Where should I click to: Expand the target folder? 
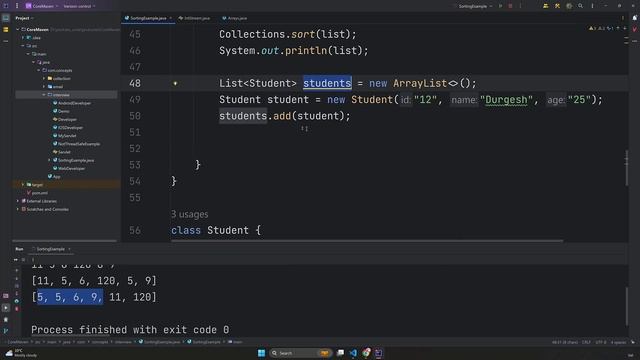pyautogui.click(x=23, y=184)
